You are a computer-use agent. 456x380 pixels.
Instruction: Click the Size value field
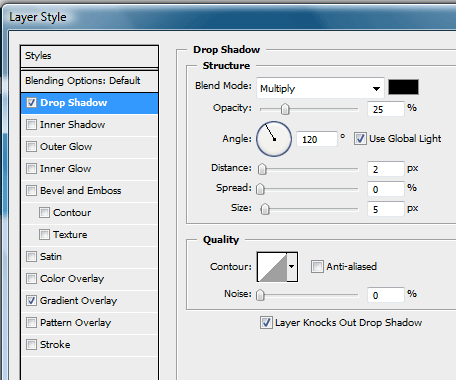(x=386, y=209)
